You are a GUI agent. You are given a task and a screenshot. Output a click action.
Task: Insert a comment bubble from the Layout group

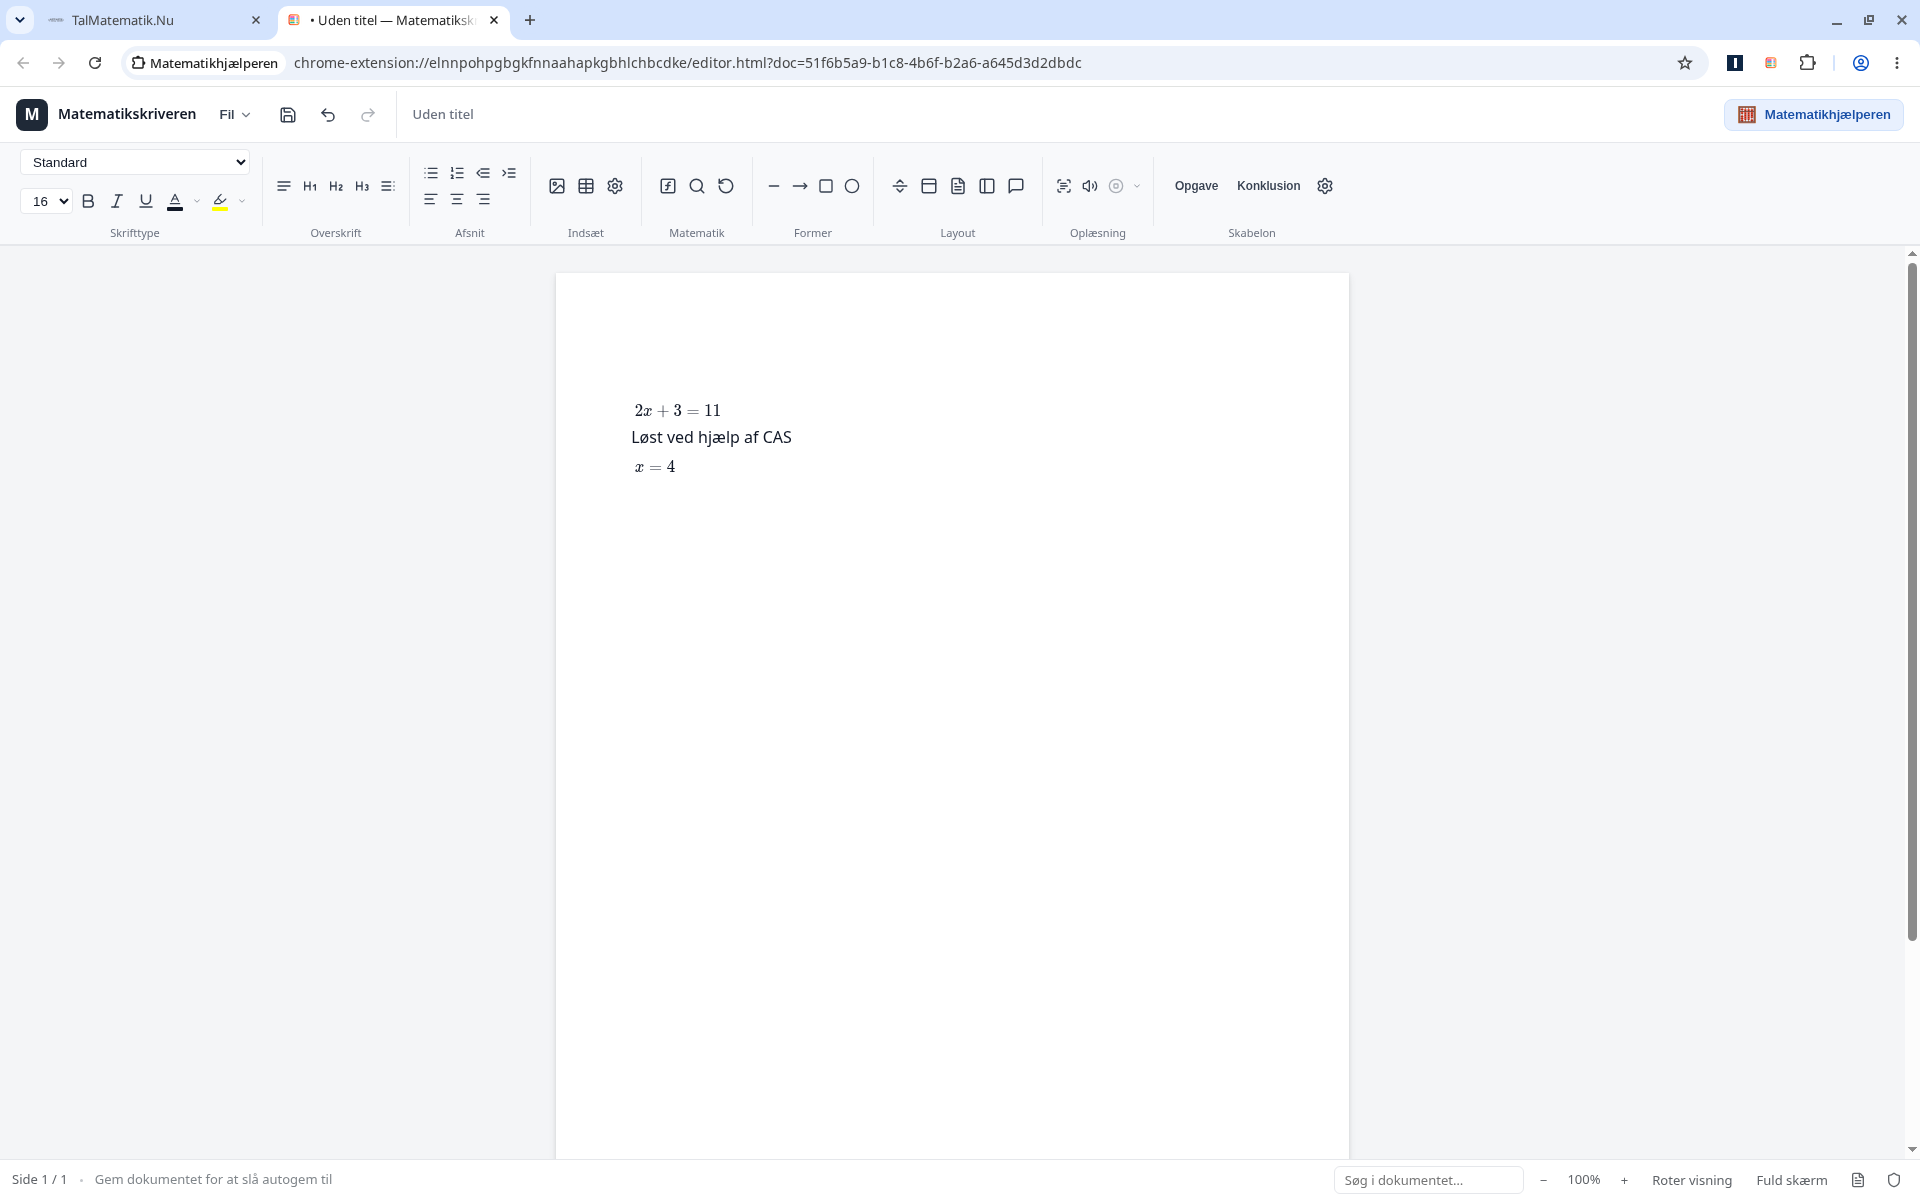tap(1016, 186)
